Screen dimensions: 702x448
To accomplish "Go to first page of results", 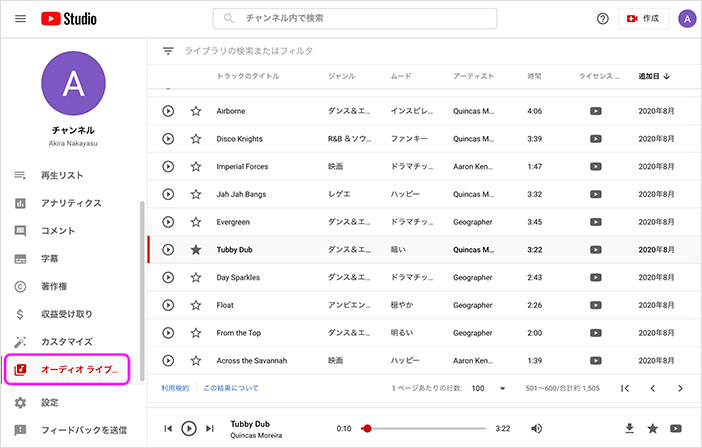I will coord(625,388).
